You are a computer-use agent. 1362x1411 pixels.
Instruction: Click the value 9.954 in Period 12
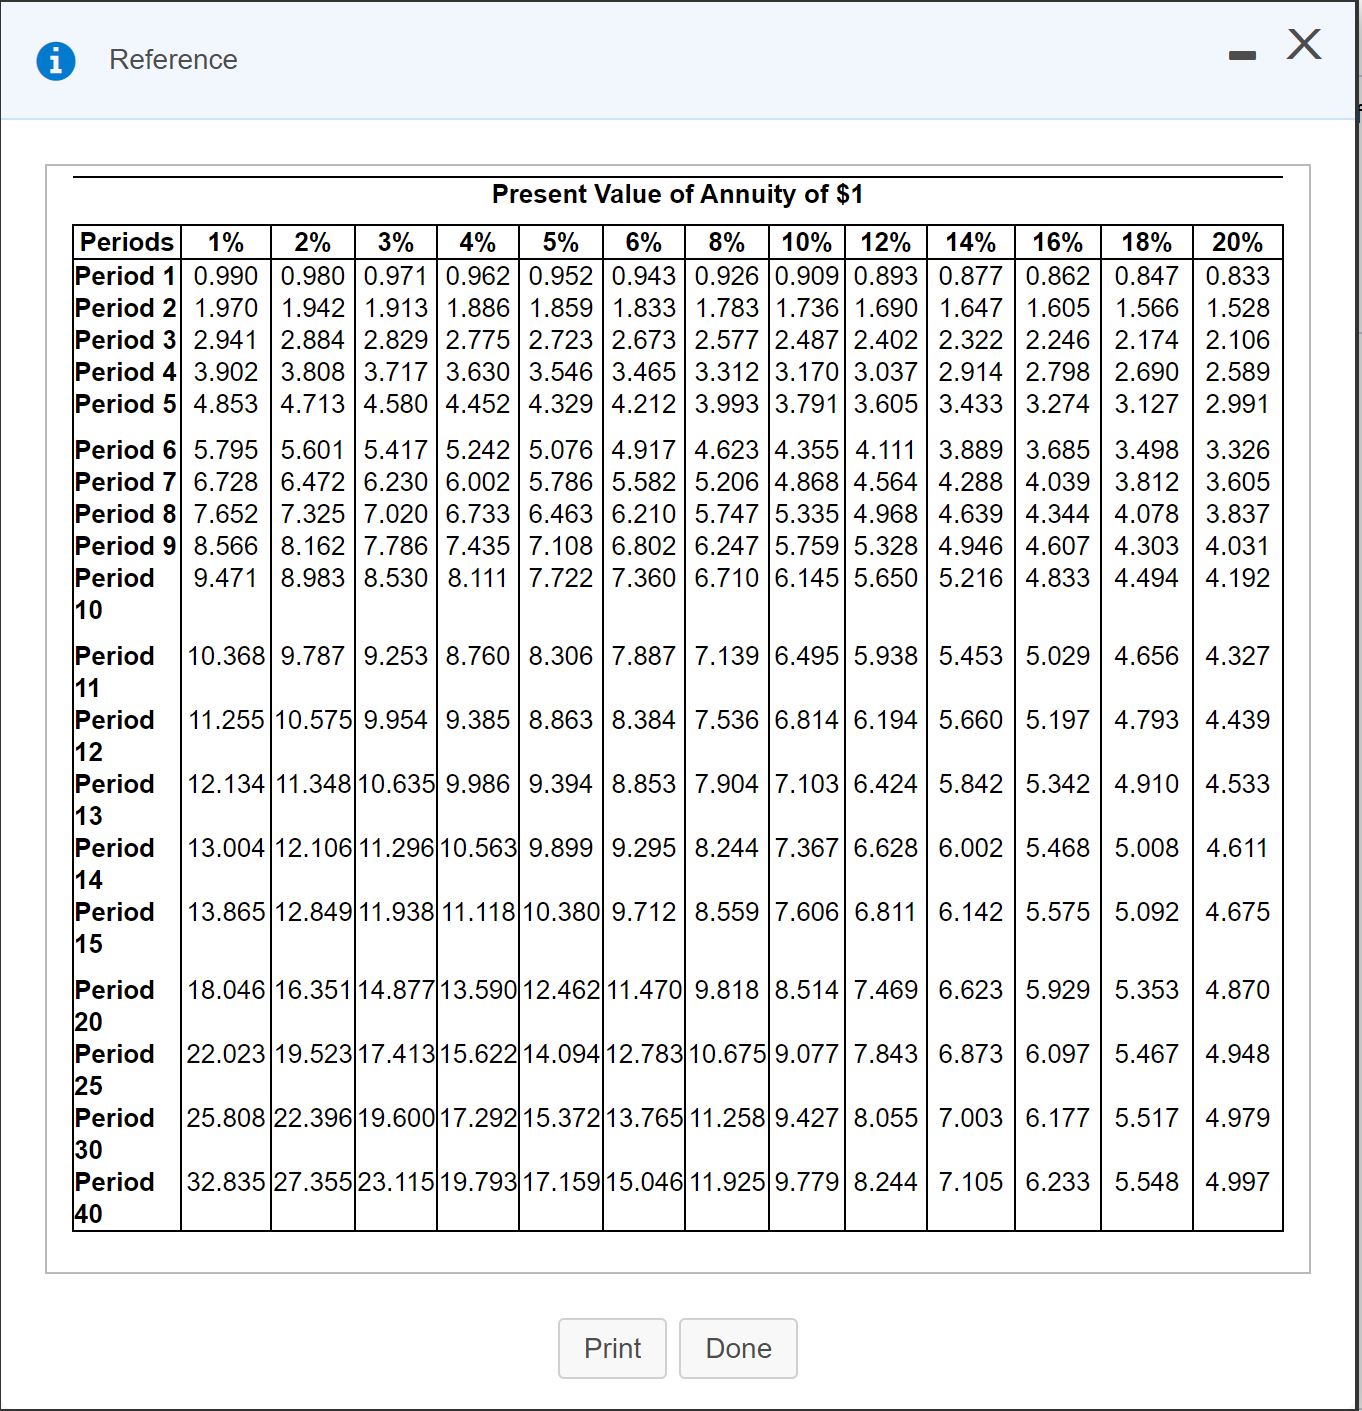pos(396,720)
